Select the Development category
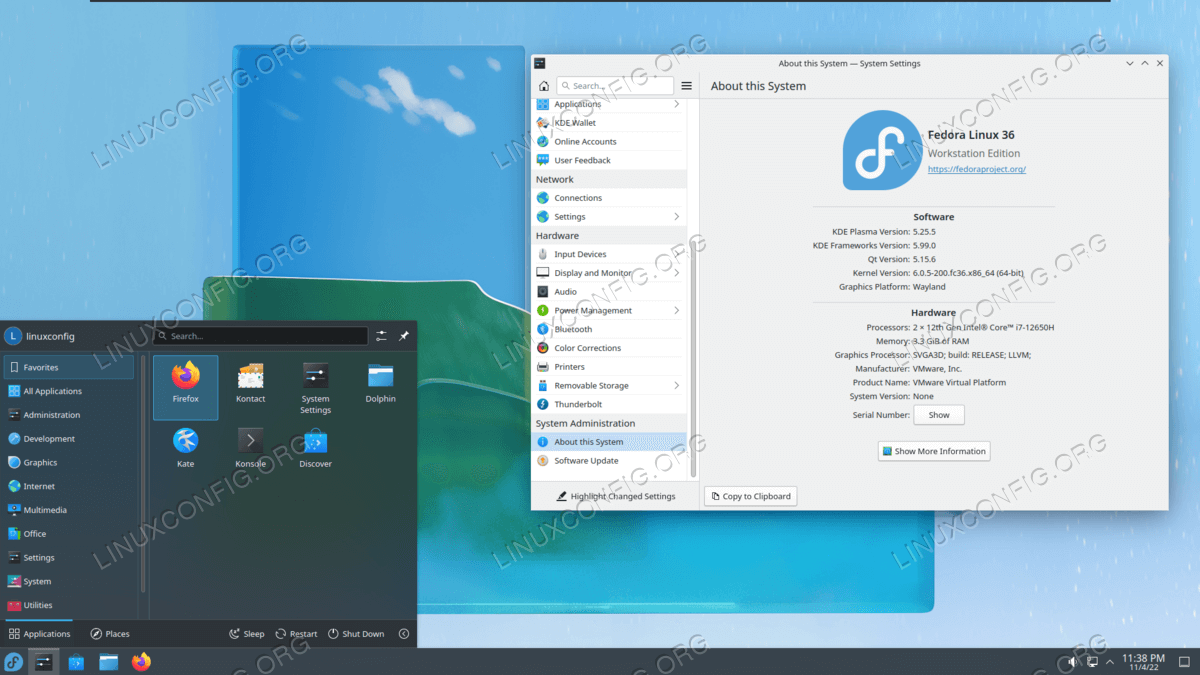The height and width of the screenshot is (675, 1200). (68, 439)
